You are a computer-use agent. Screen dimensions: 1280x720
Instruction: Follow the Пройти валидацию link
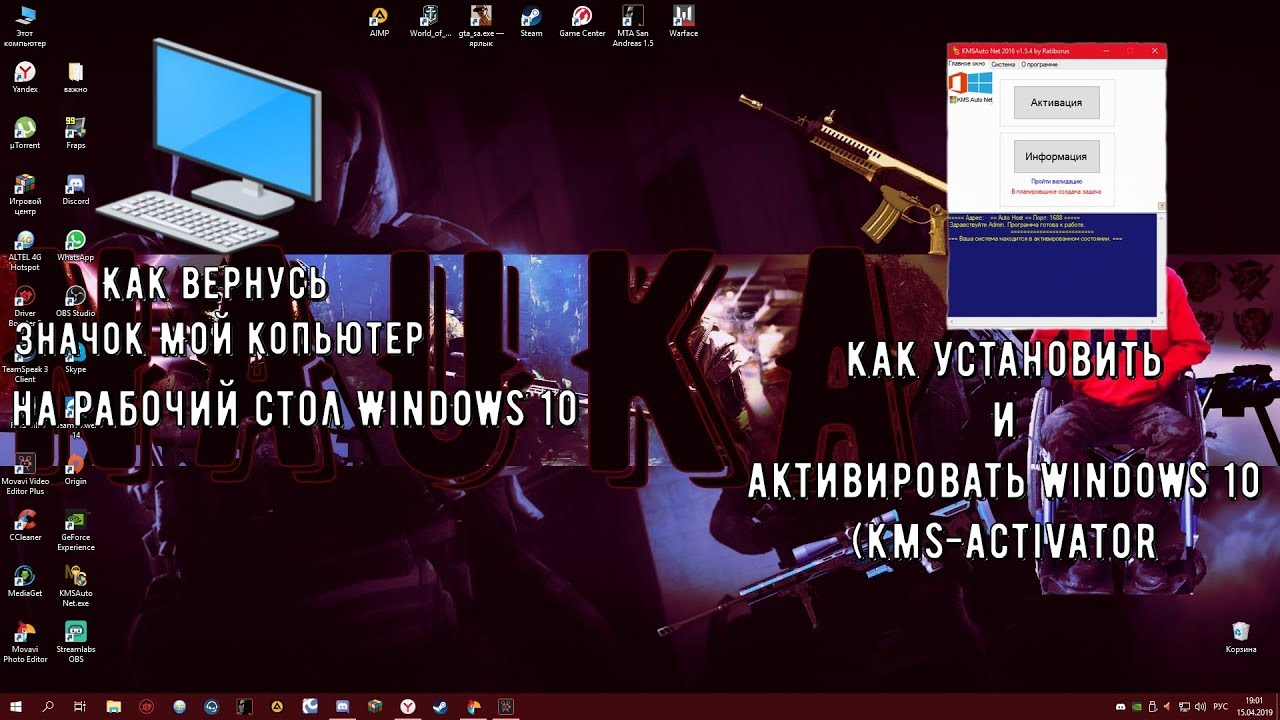tap(1056, 181)
